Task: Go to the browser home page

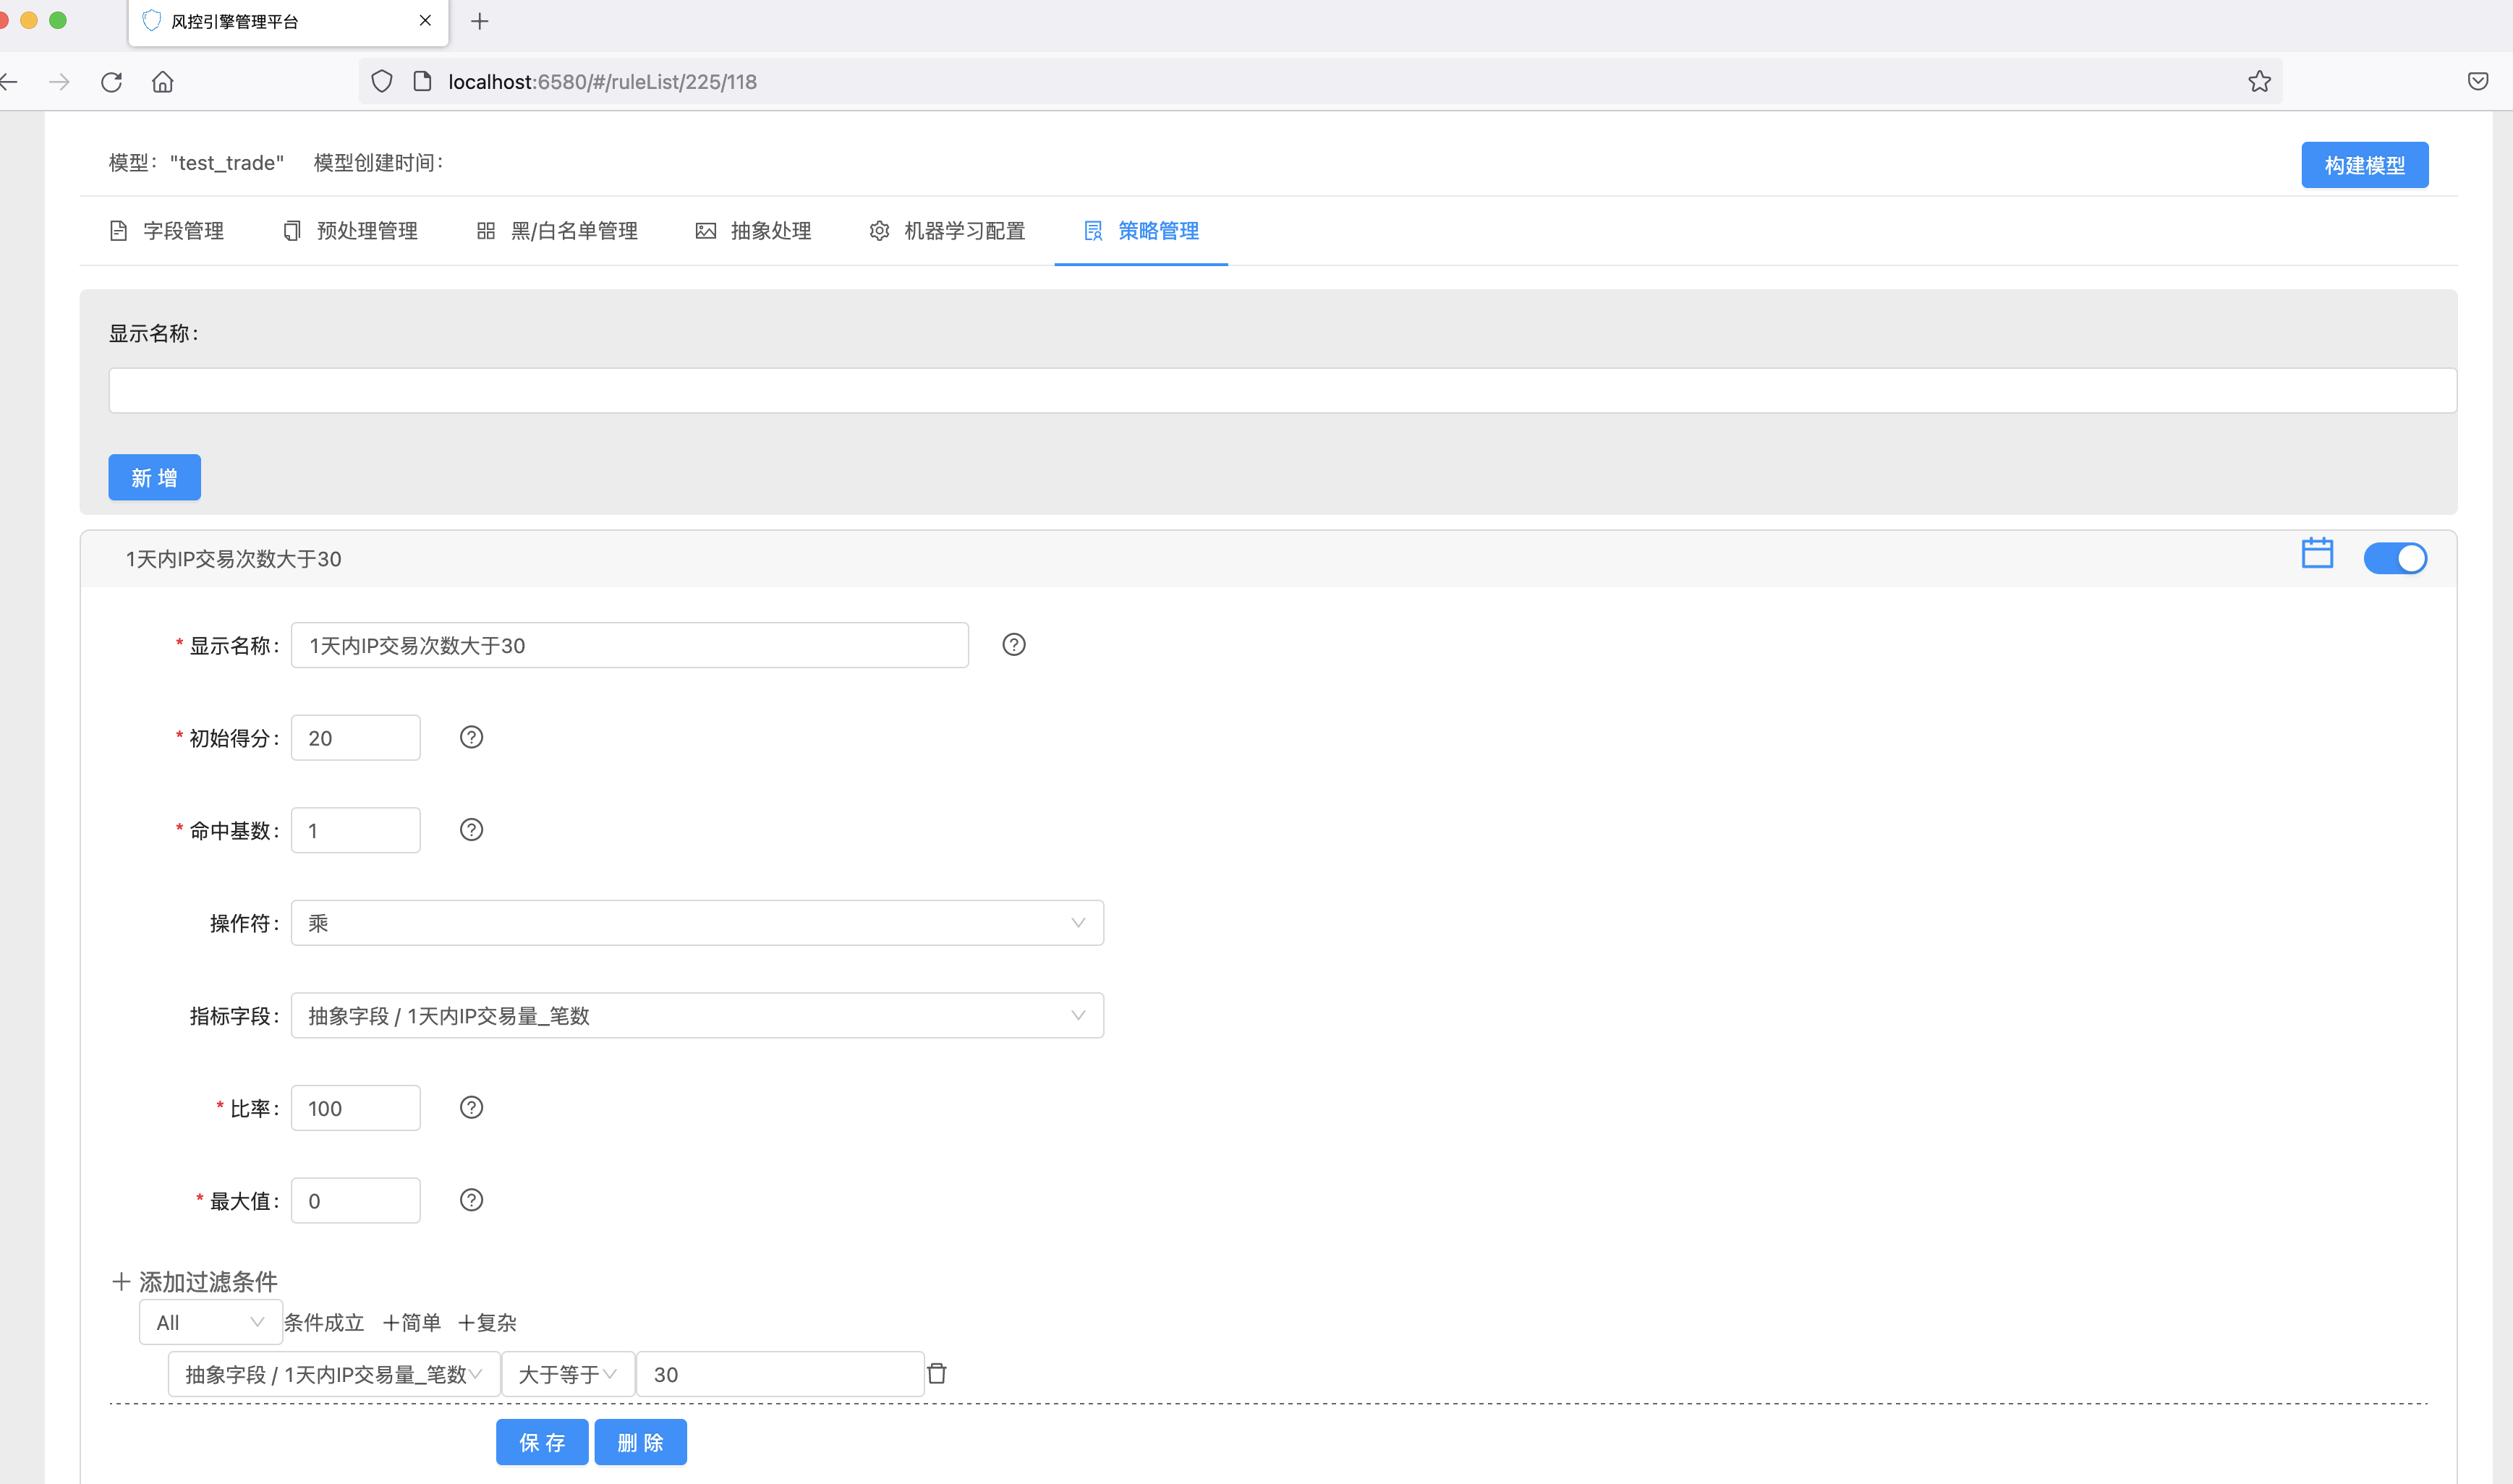Action: pos(163,82)
